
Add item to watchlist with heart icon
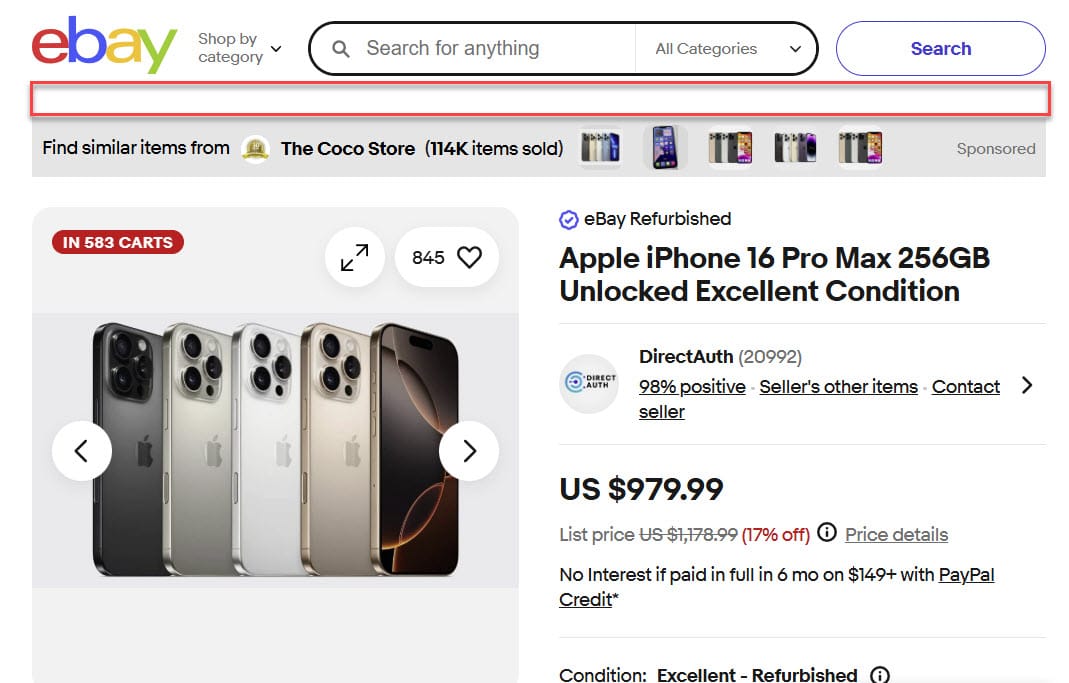point(469,258)
